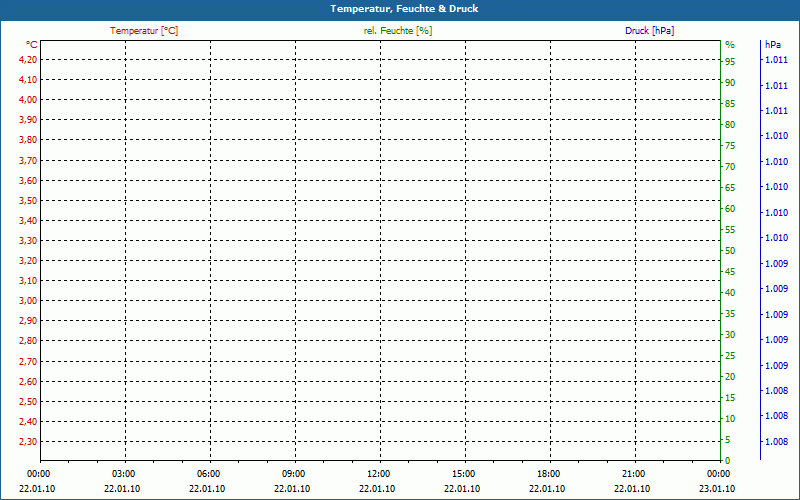Image resolution: width=800 pixels, height=500 pixels.
Task: Click the 35 humidity axis value
Action: click(x=730, y=314)
